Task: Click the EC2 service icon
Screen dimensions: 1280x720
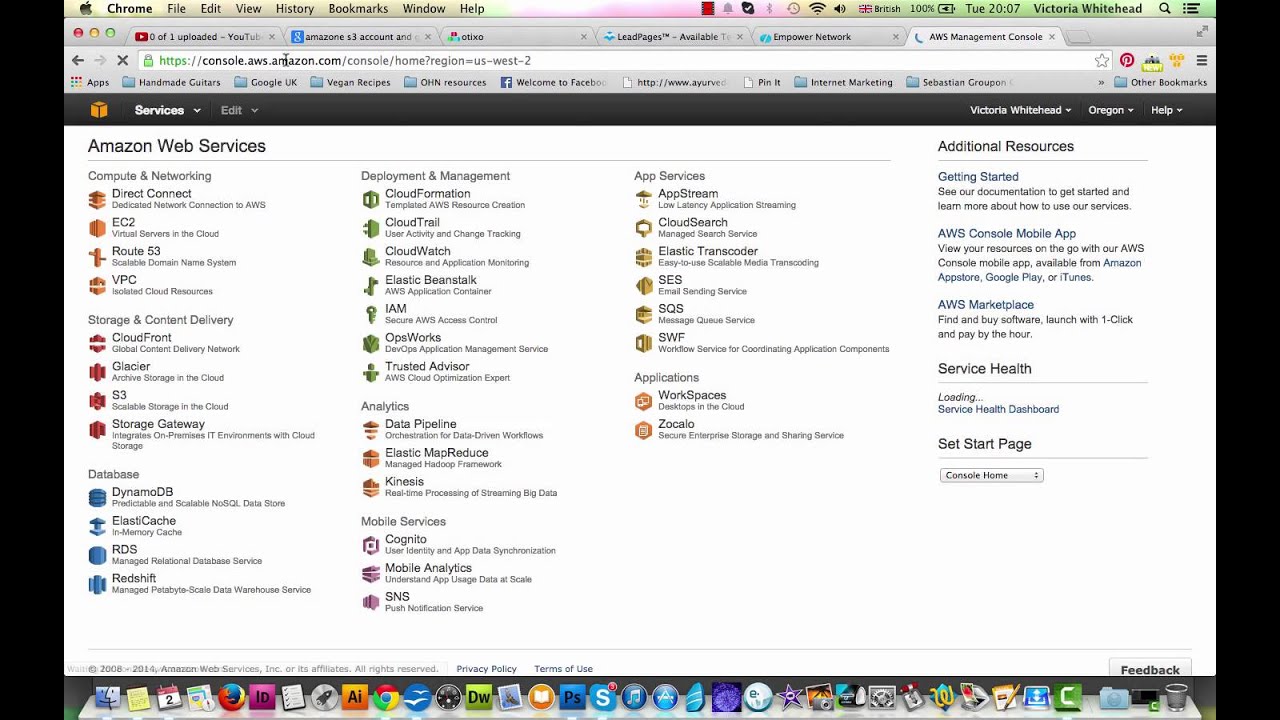Action: click(97, 228)
